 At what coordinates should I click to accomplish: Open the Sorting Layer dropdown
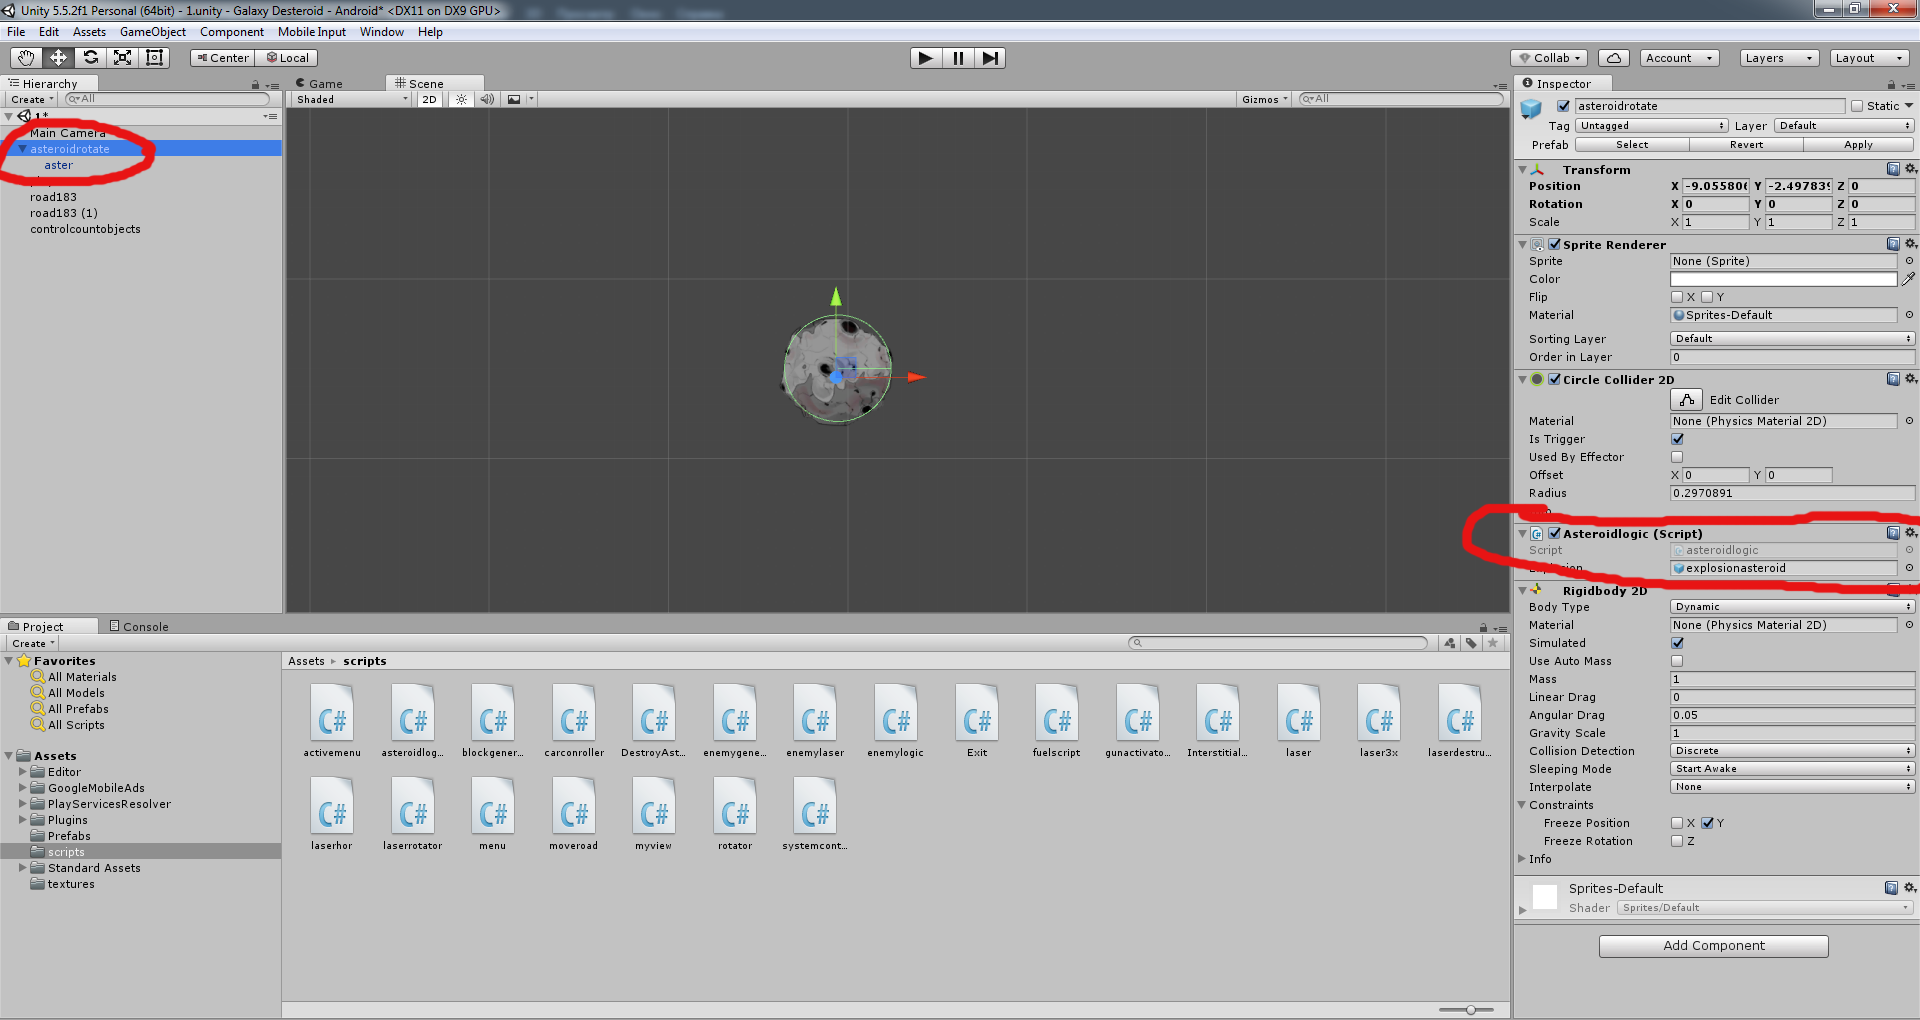pos(1790,338)
